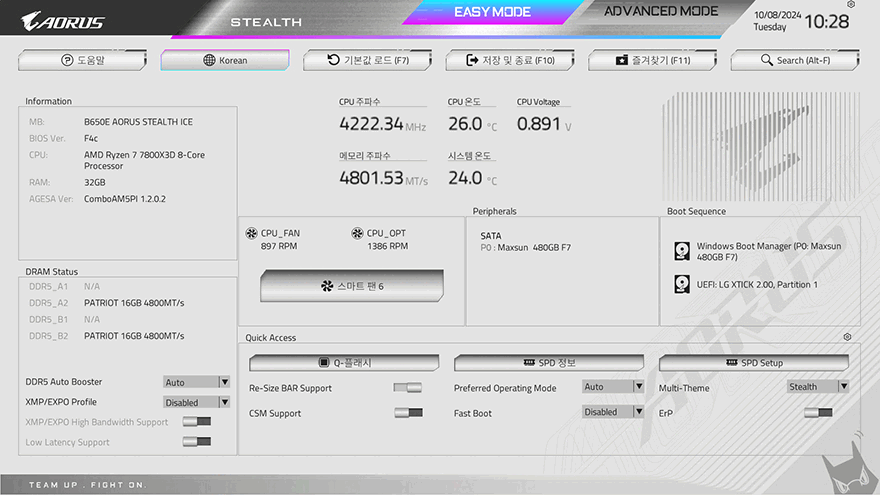The width and height of the screenshot is (880, 495).
Task: Click the favorites folder star icon
Action: [x=621, y=60]
